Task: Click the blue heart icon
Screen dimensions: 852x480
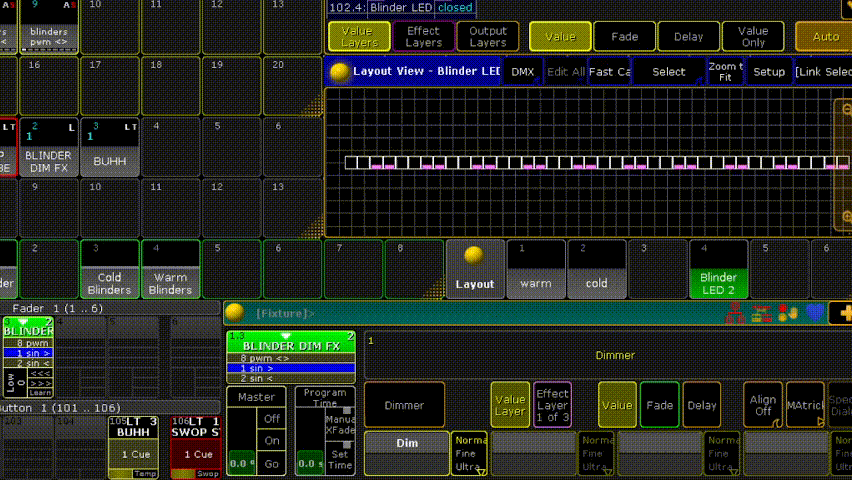Action: tap(815, 314)
